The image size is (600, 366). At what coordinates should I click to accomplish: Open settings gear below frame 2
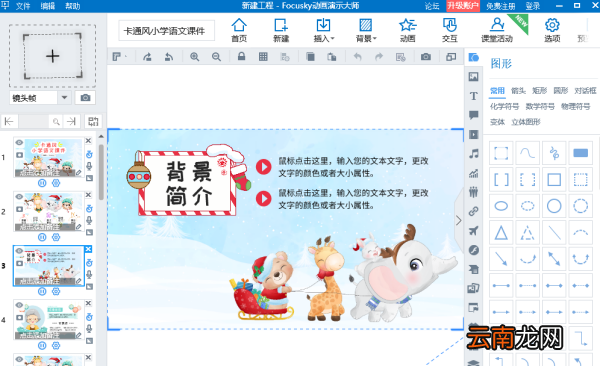point(56,237)
